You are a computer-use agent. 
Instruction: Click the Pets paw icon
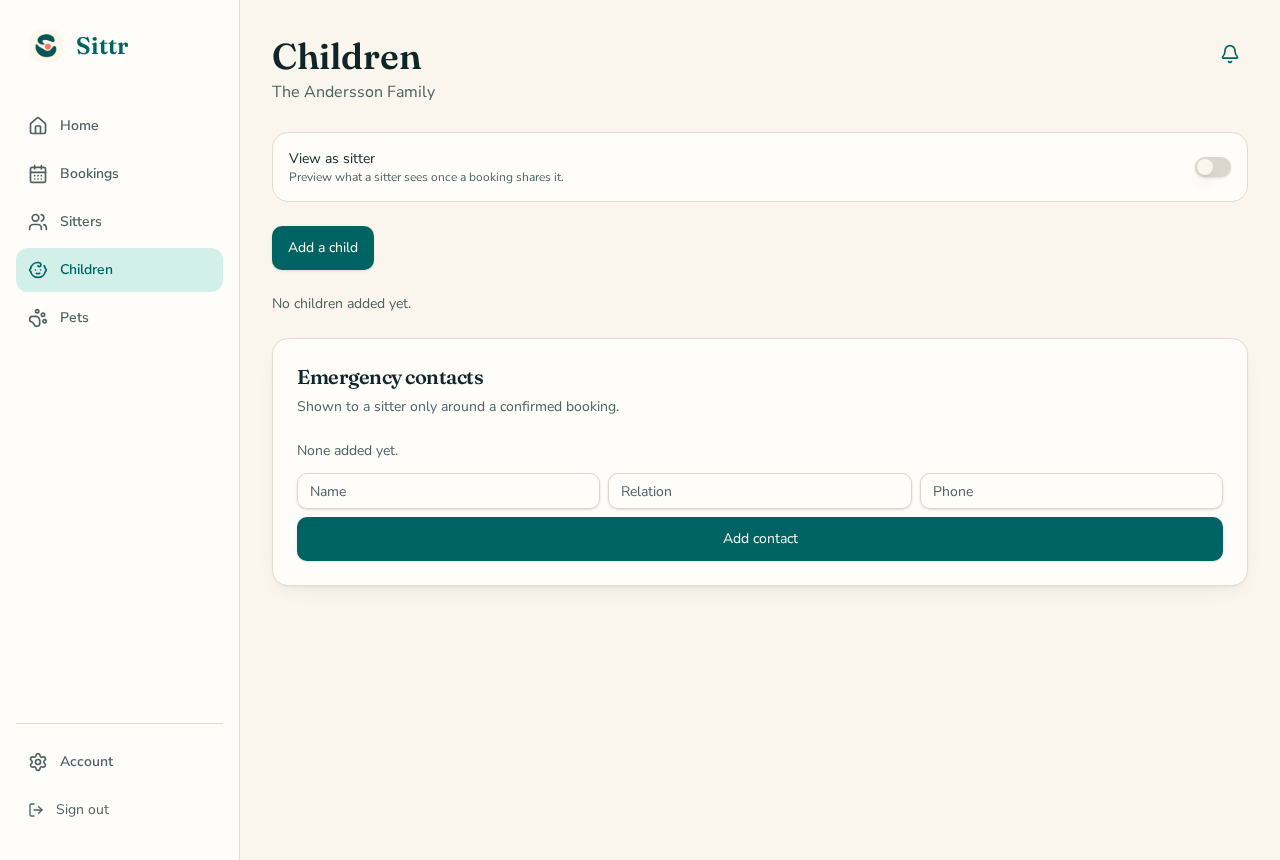[x=38, y=318]
